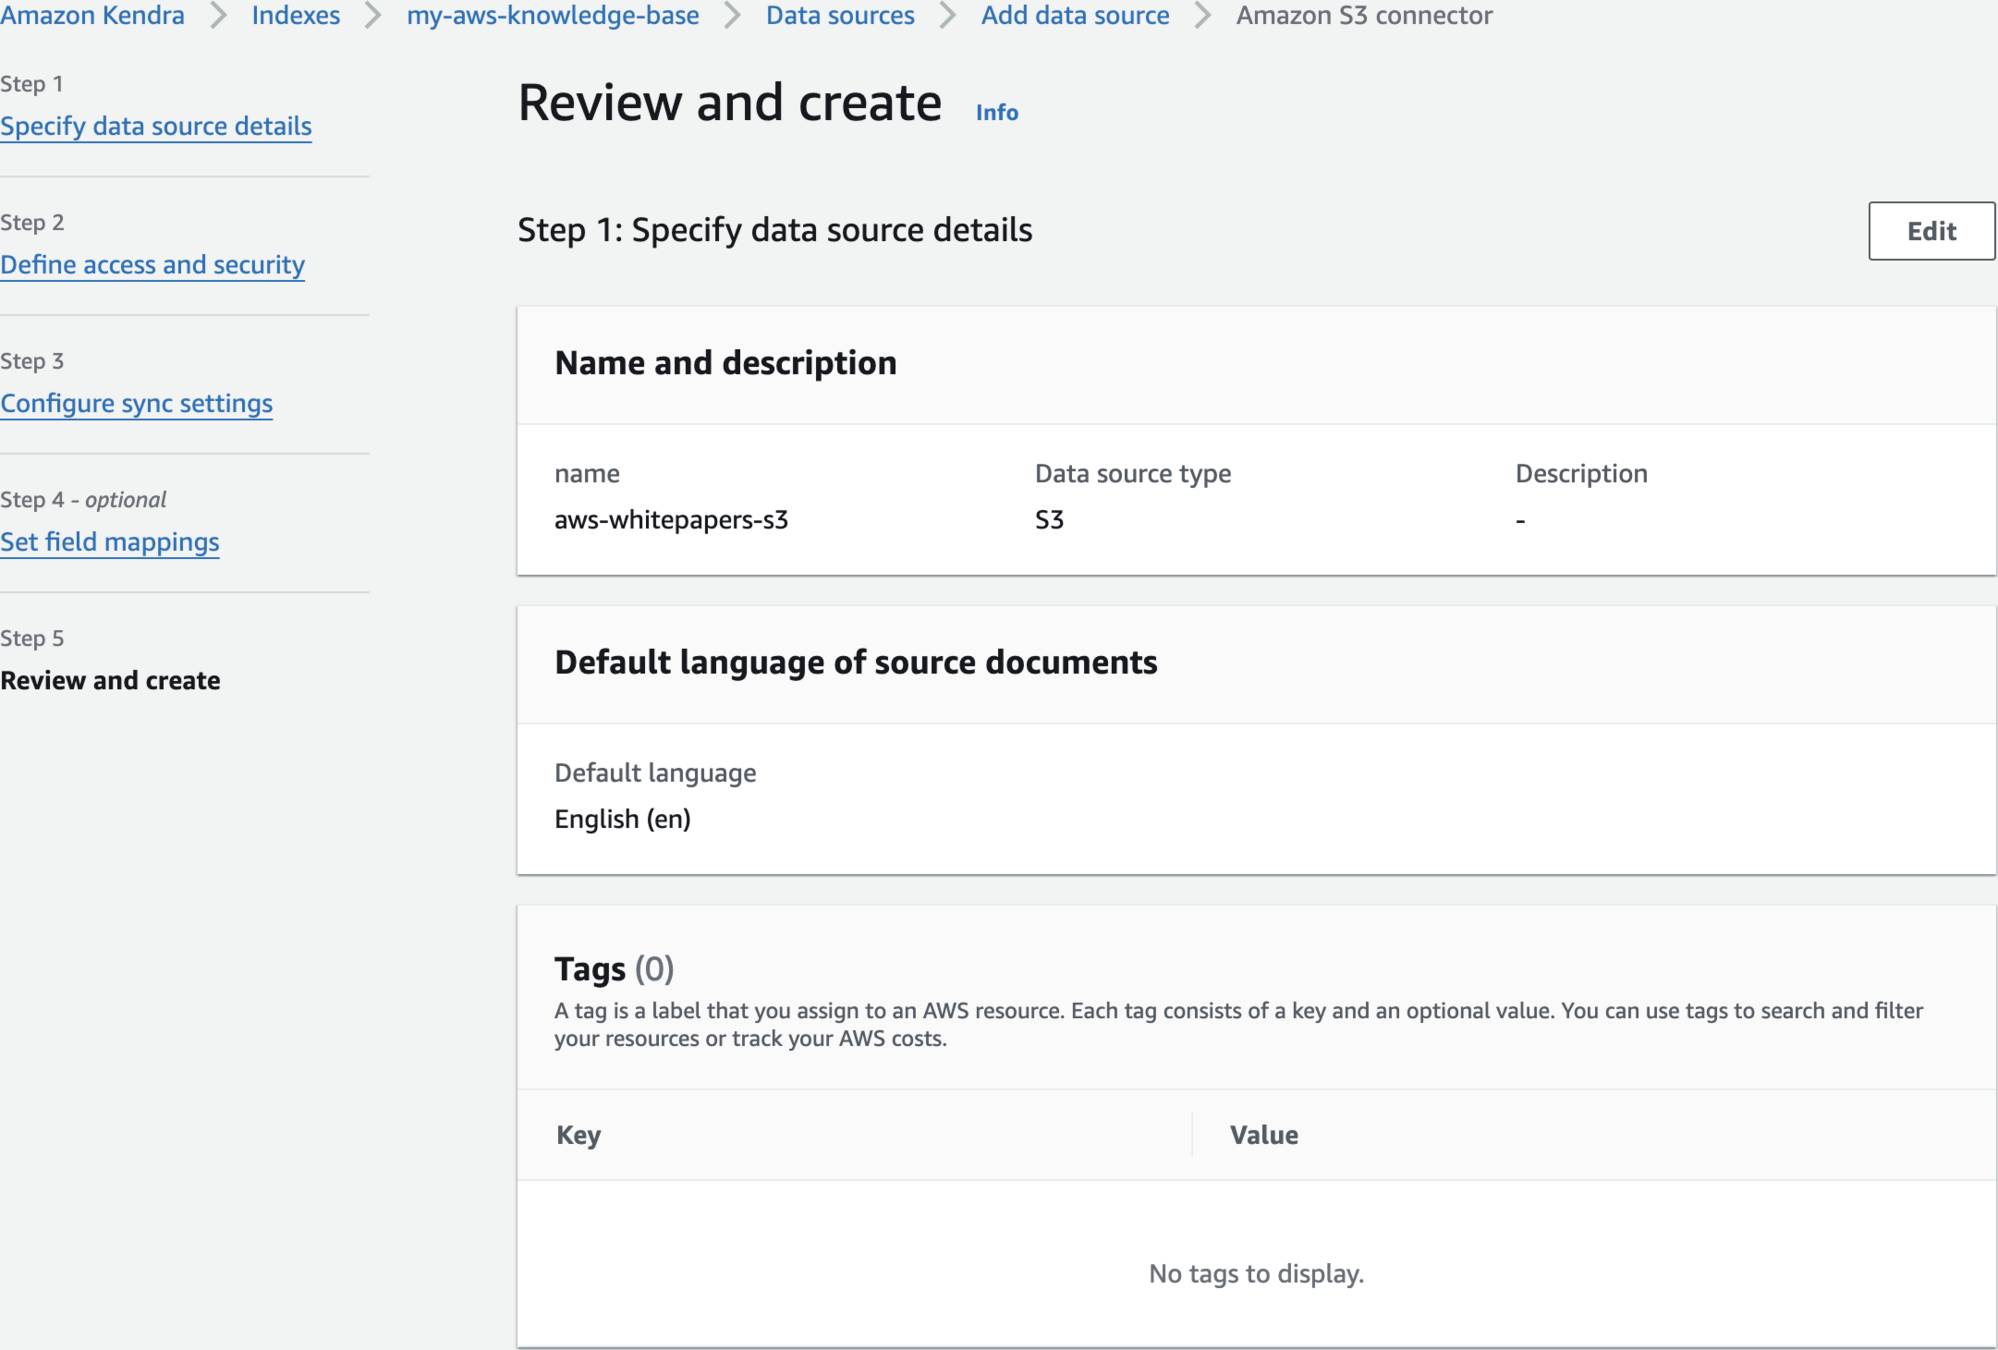This screenshot has width=1998, height=1350.
Task: Click the S3 data source type value
Action: point(1049,520)
